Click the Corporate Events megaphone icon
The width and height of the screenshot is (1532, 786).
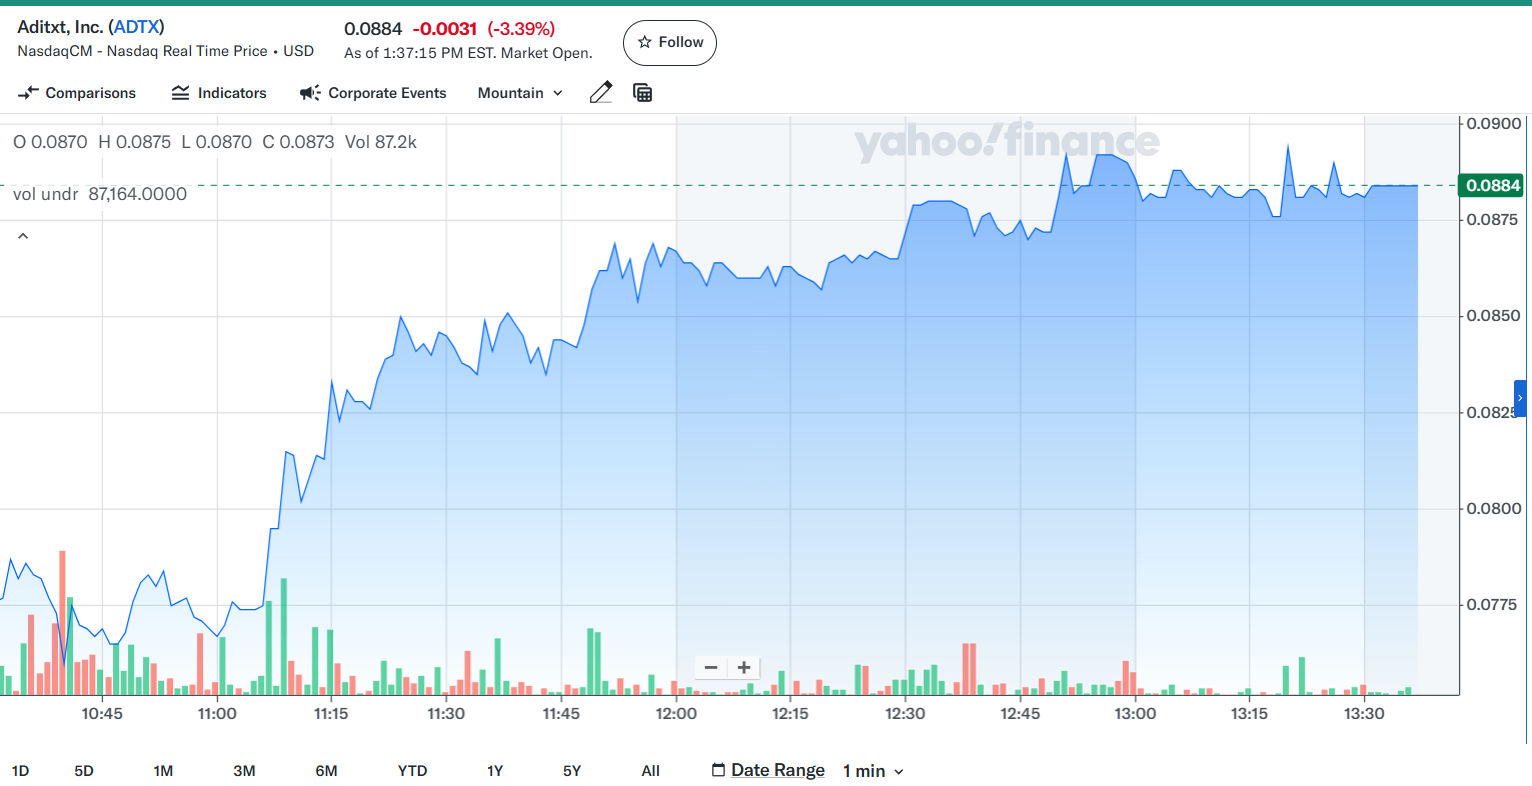(310, 93)
